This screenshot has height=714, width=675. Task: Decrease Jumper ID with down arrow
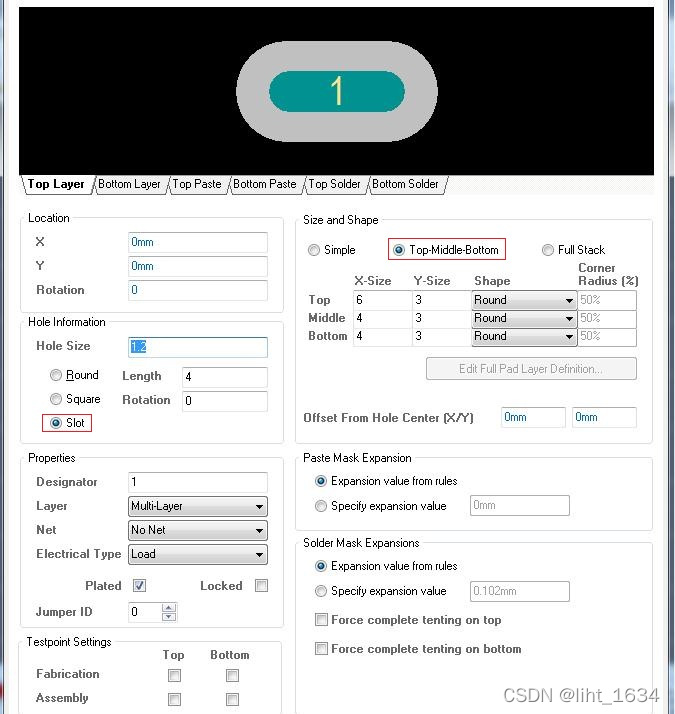click(169, 617)
